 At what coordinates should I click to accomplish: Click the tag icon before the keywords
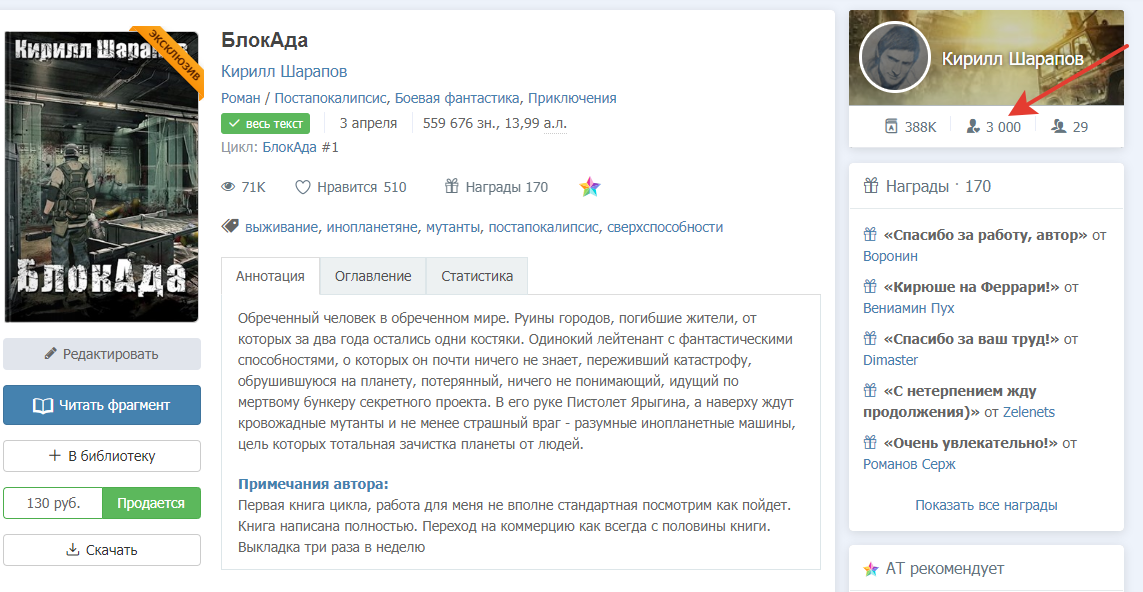click(229, 227)
